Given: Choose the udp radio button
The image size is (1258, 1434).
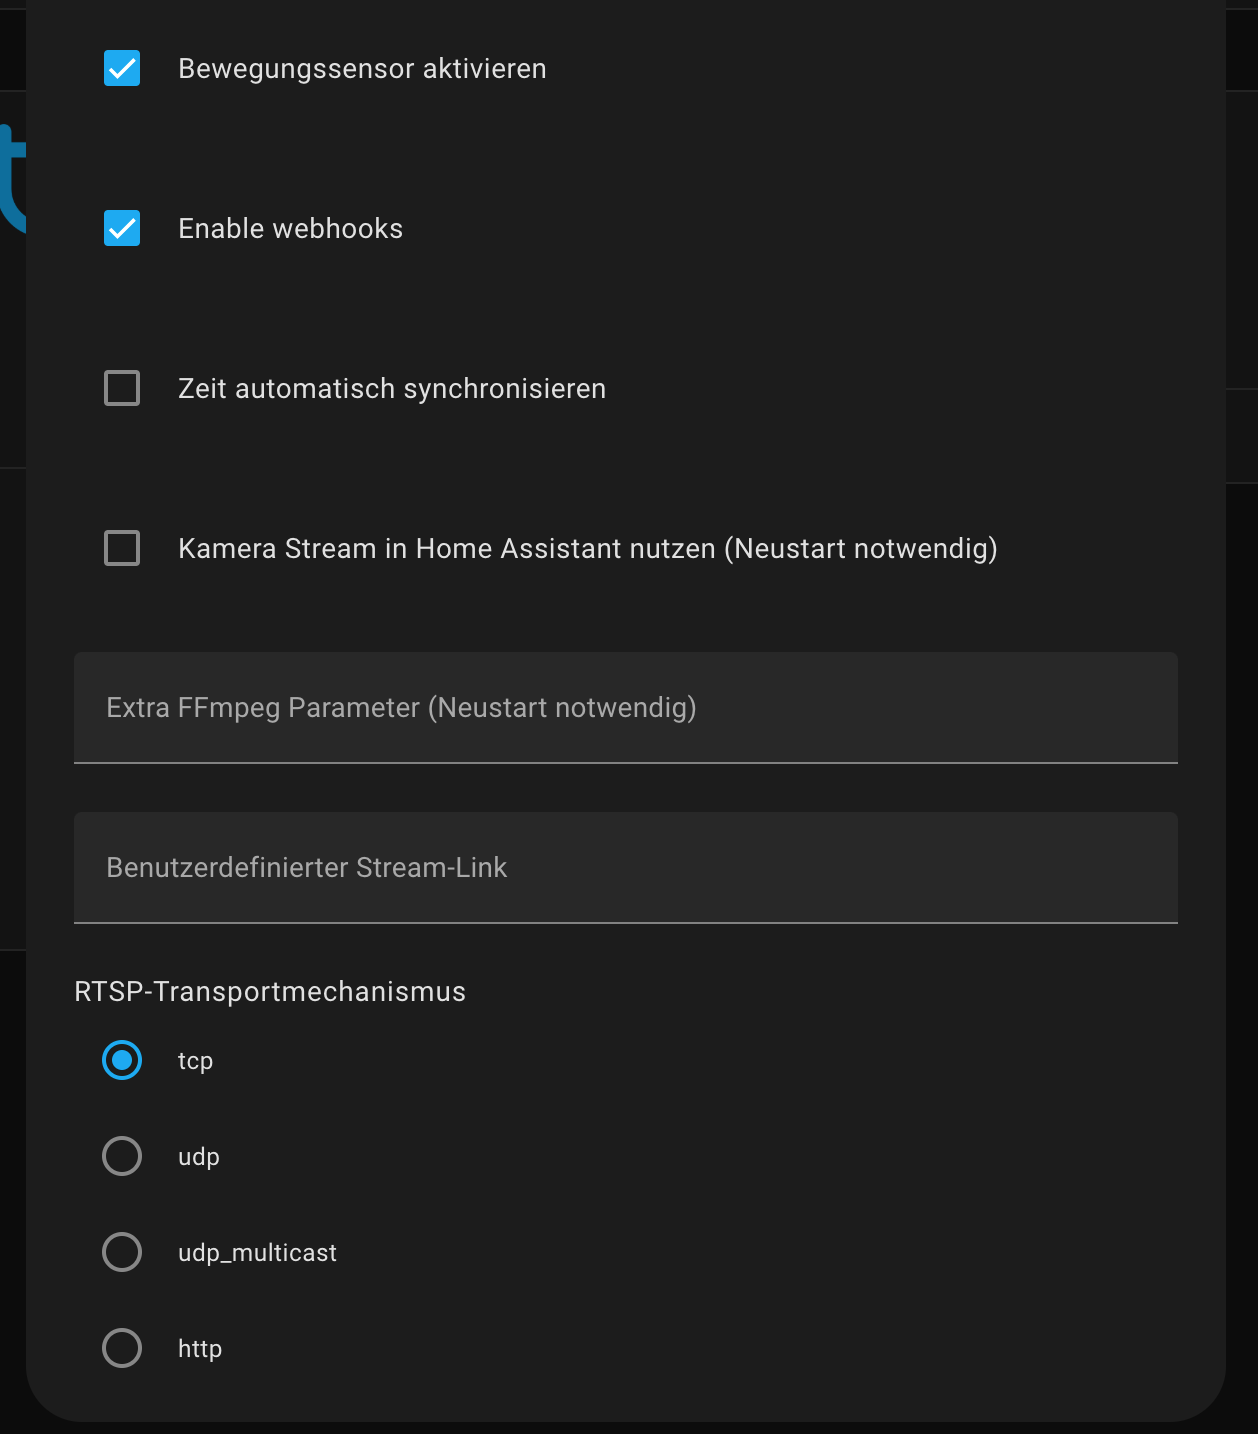Looking at the screenshot, I should click(122, 1156).
